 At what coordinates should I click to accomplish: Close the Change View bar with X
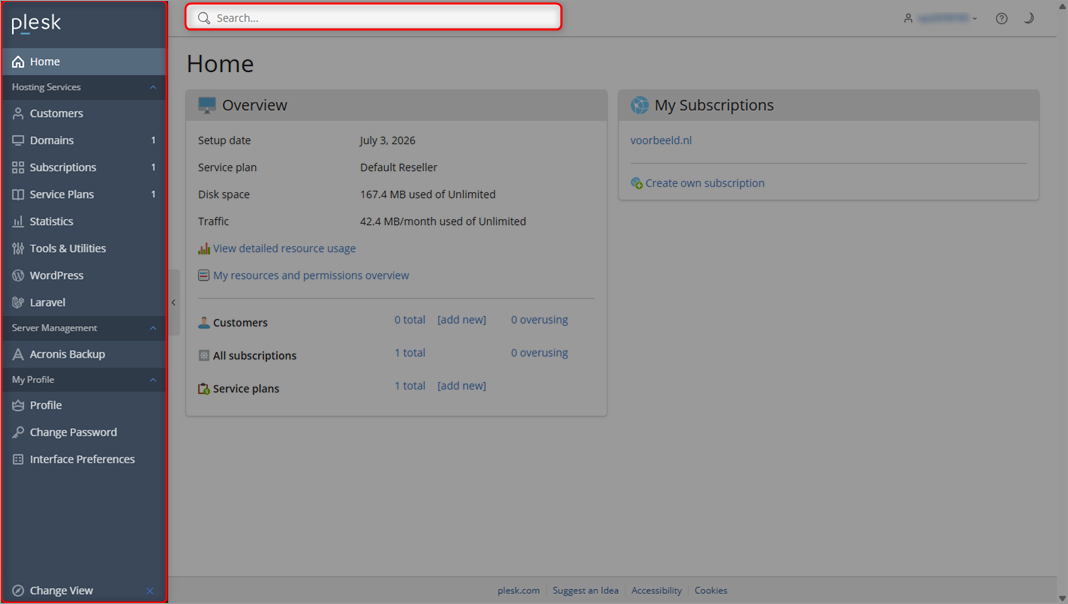150,591
